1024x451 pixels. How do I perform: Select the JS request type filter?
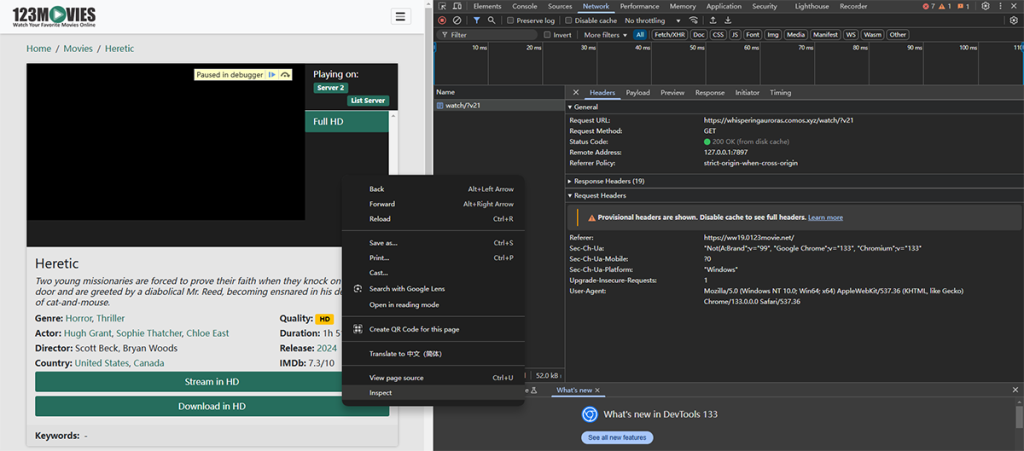point(735,35)
